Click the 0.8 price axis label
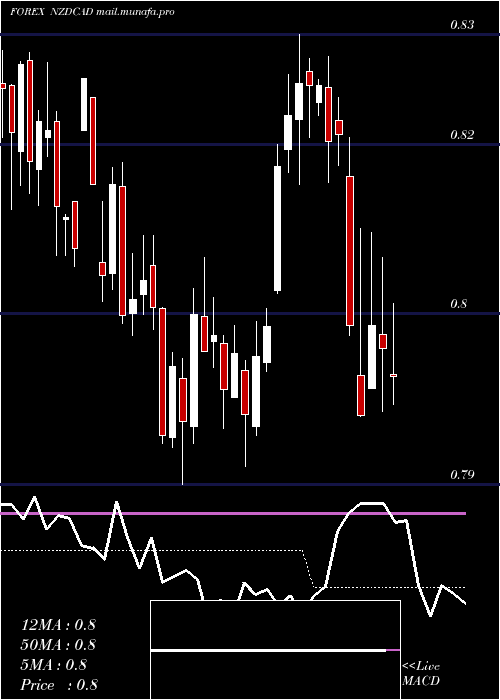Viewport: 500px width, 700px height. pos(458,304)
